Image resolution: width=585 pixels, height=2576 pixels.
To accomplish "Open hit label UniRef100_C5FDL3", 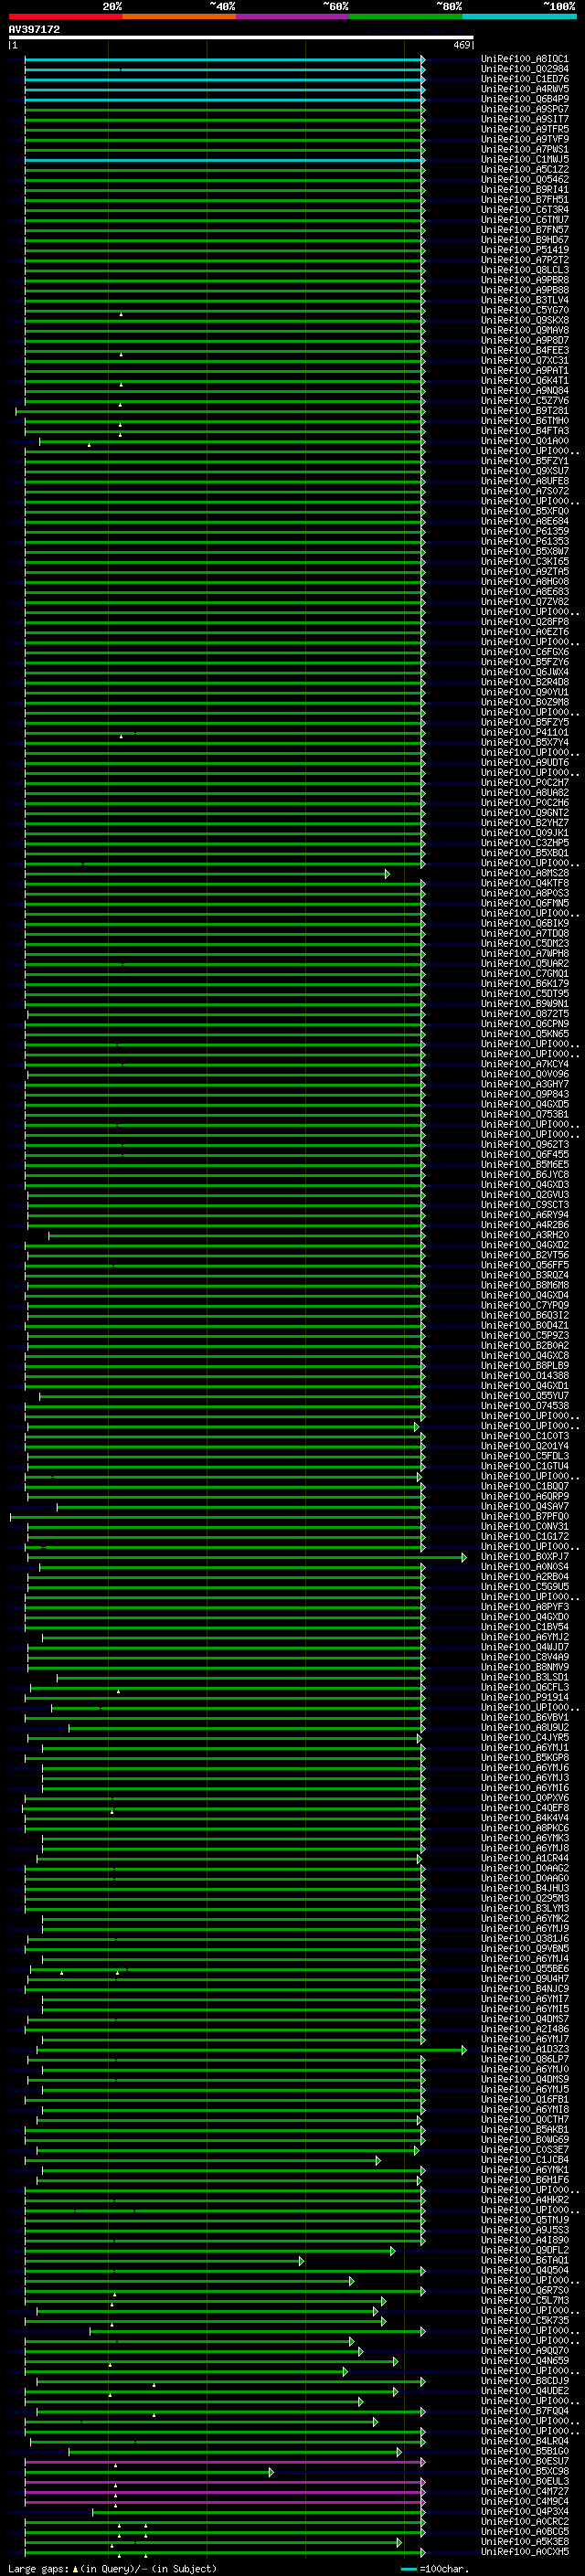I will [525, 1457].
